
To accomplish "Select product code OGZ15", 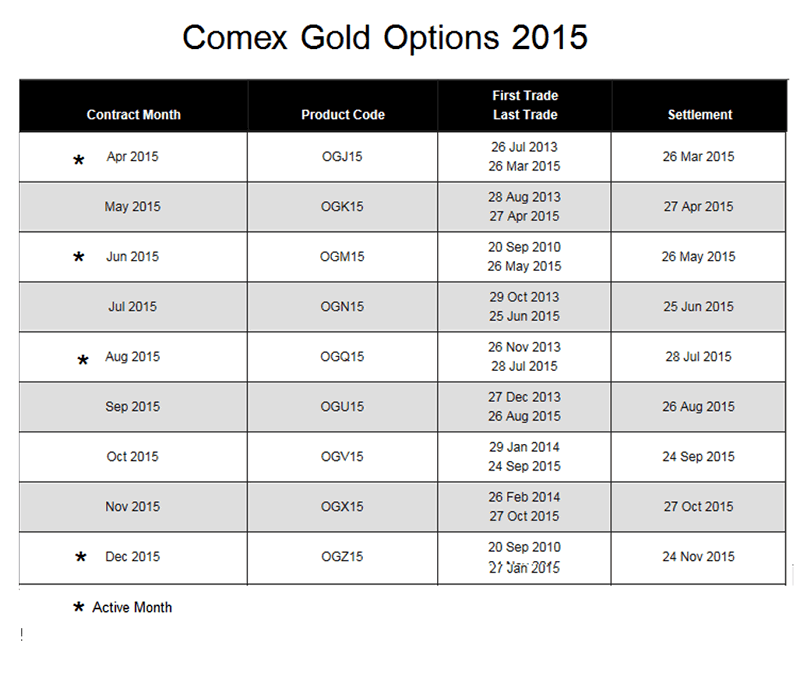I will pos(342,557).
